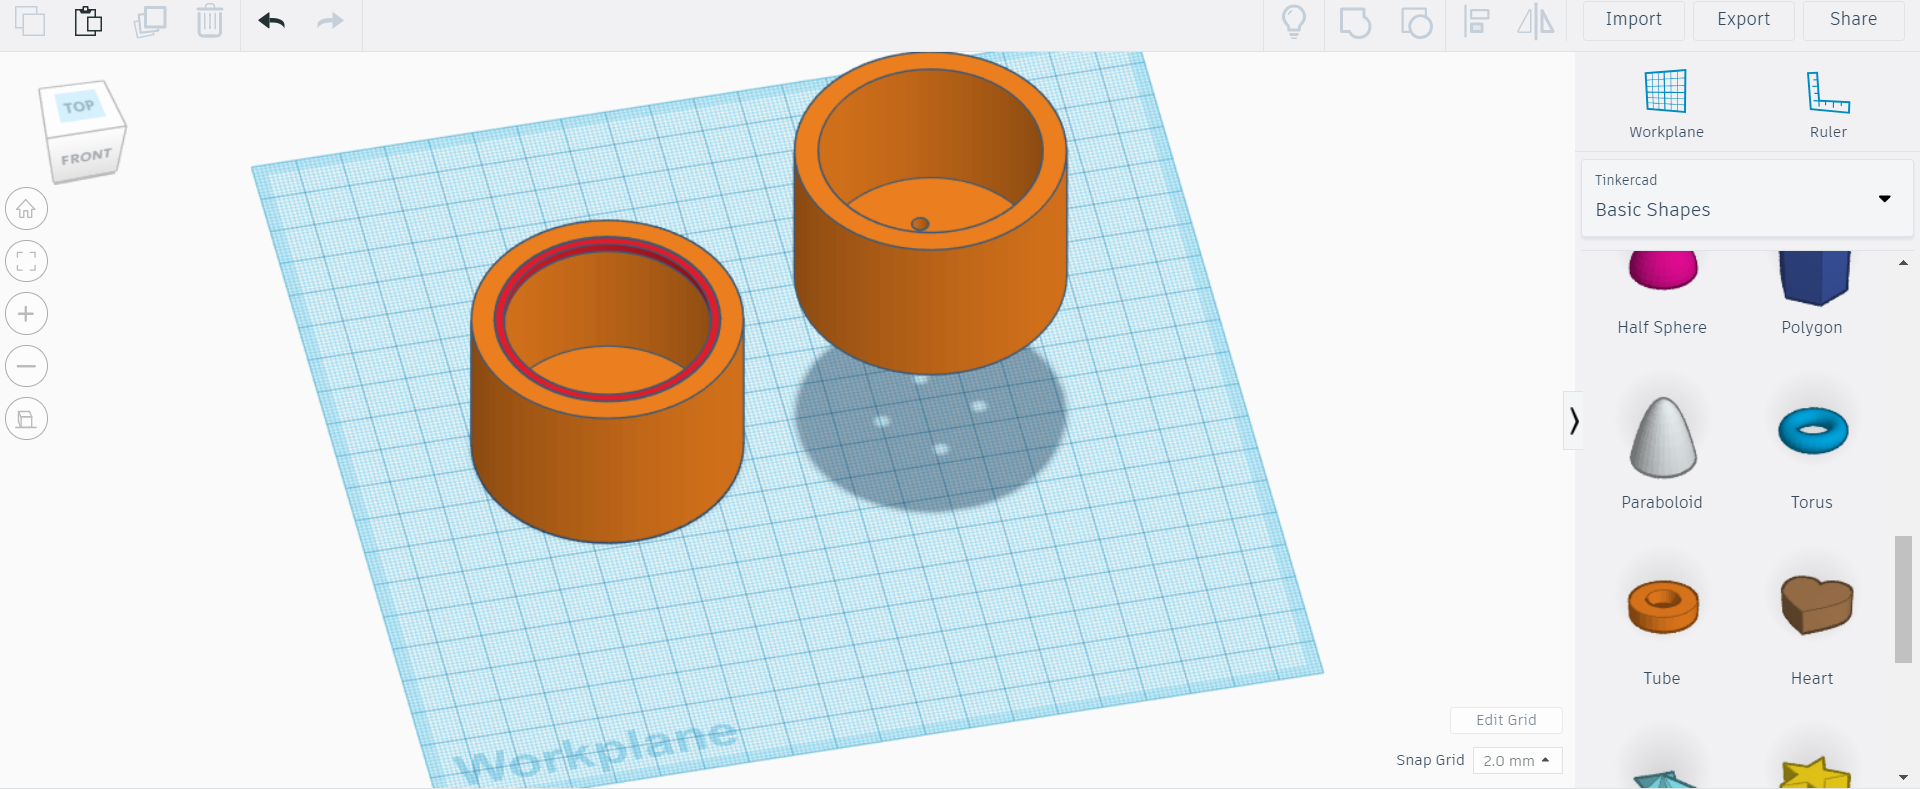Click the Home view button
The width and height of the screenshot is (1920, 789).
[x=27, y=209]
